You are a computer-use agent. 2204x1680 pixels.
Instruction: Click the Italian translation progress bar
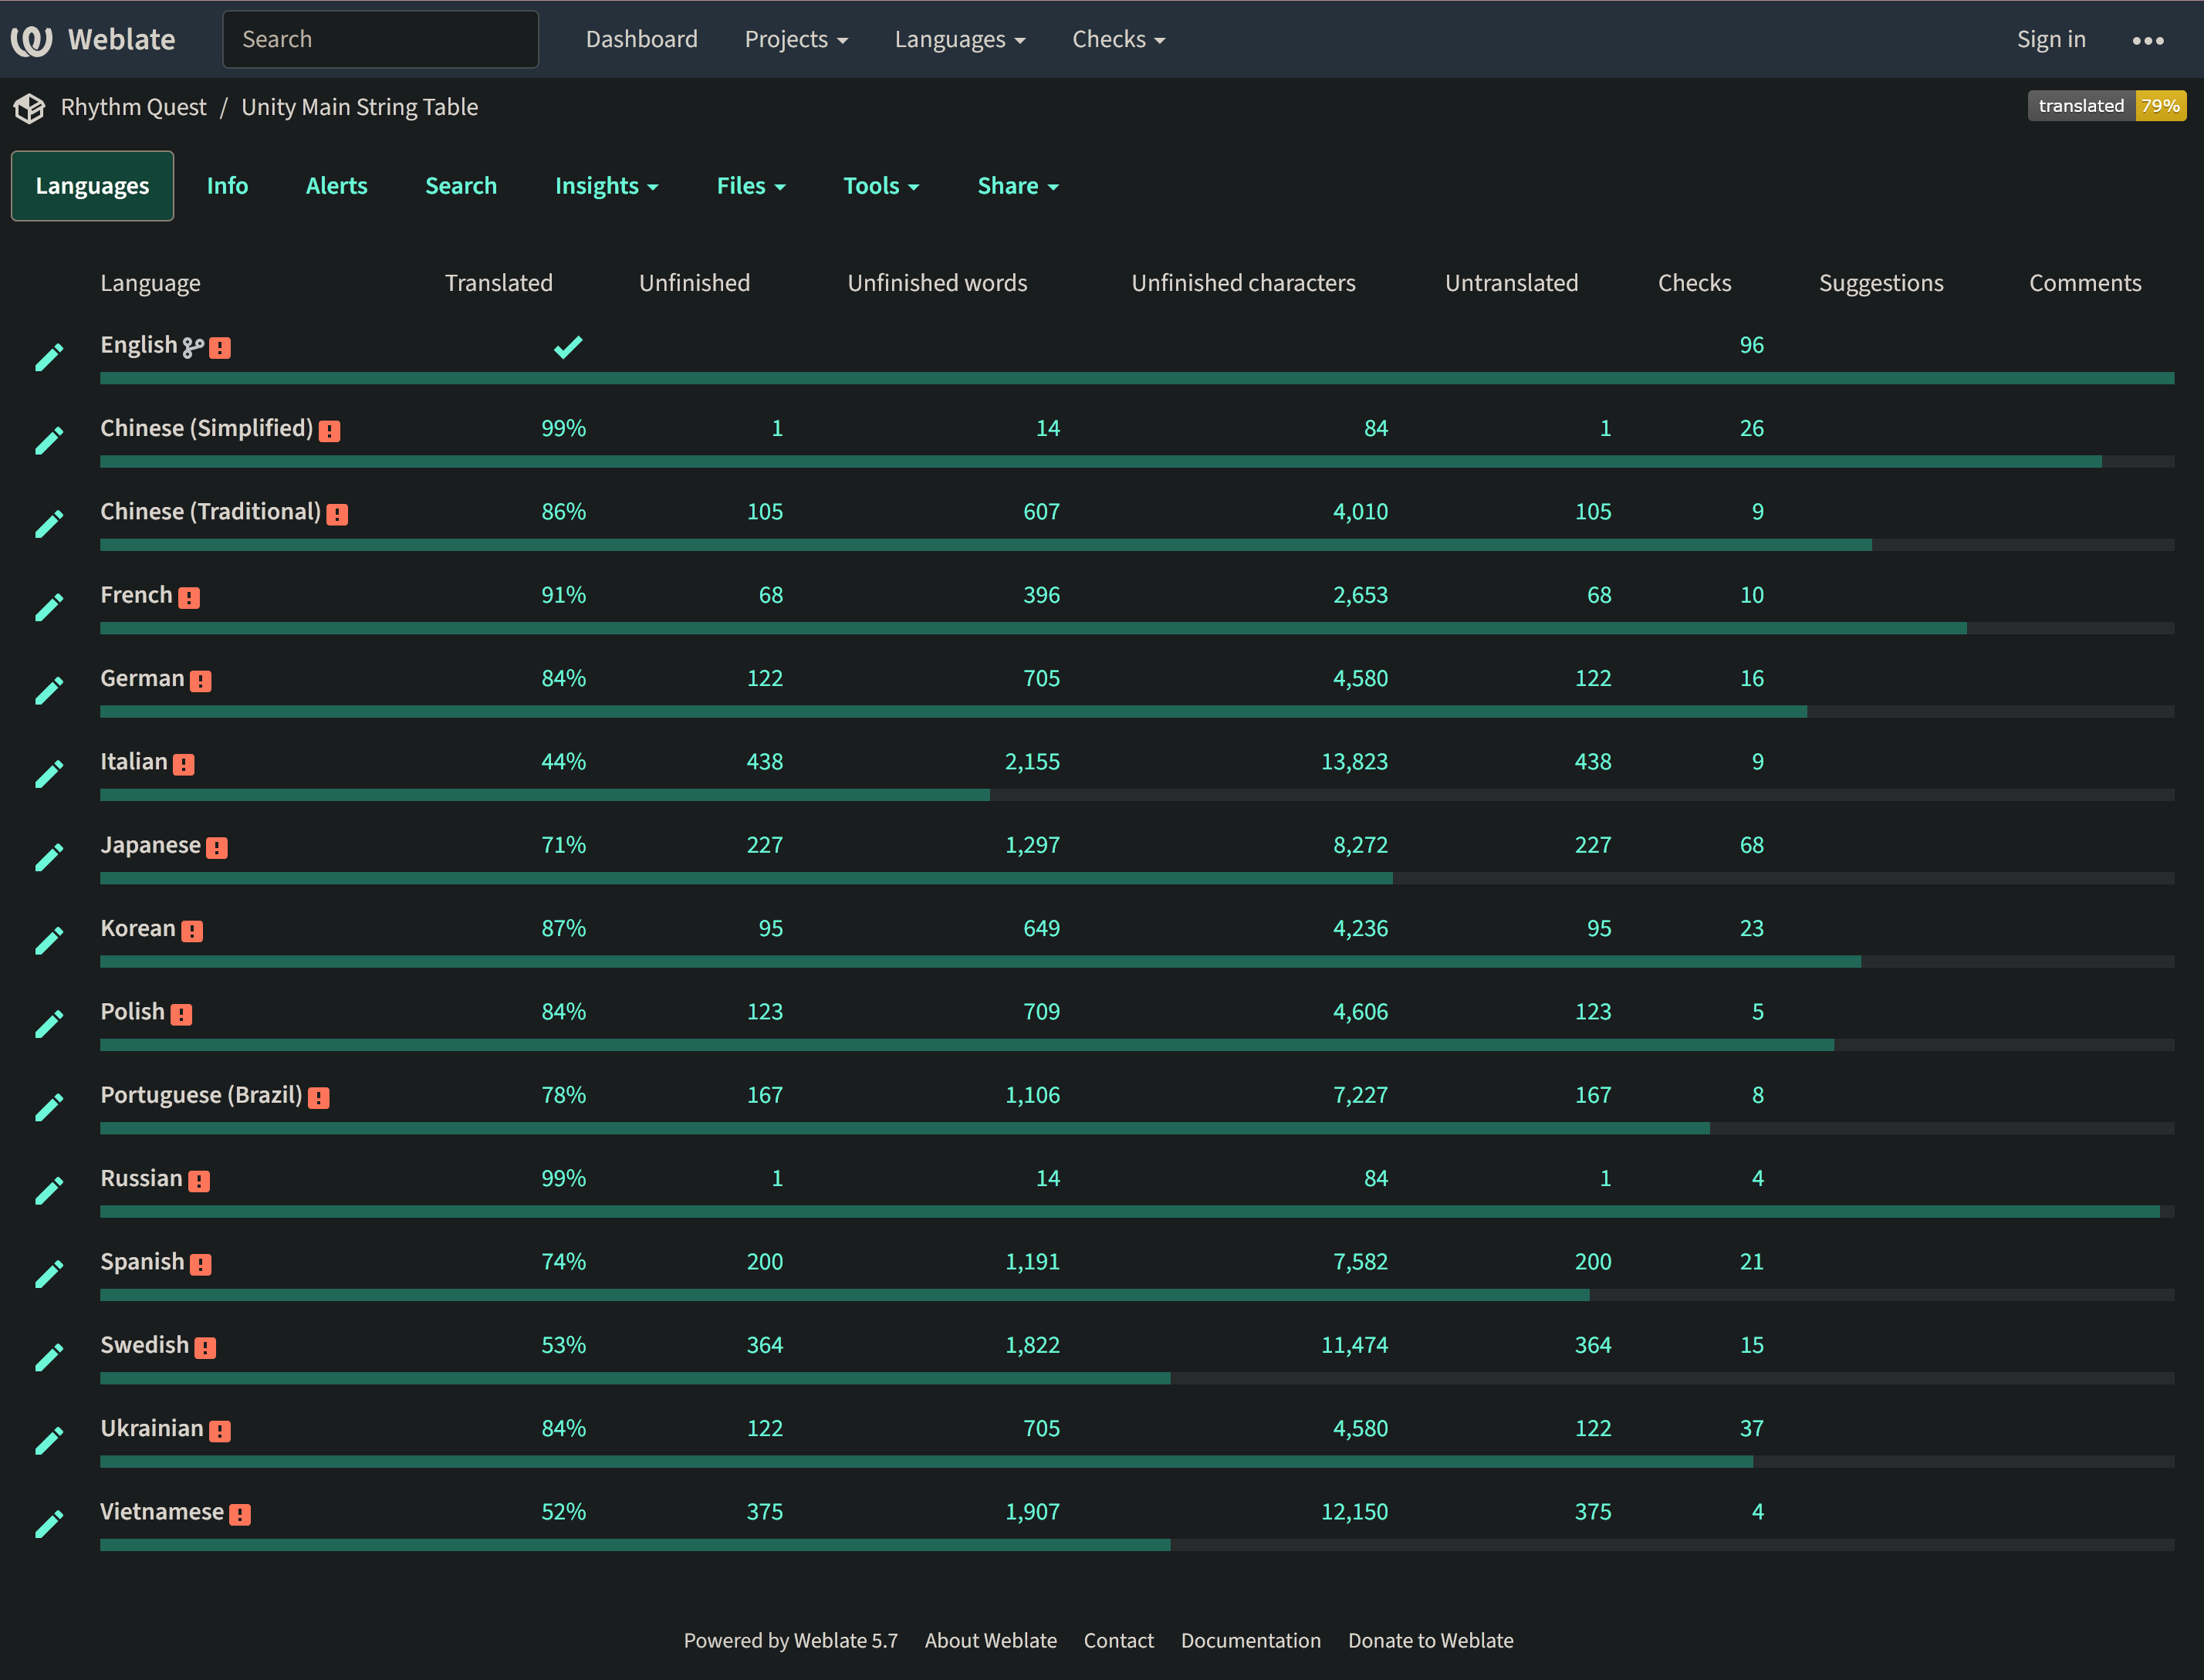click(1137, 795)
